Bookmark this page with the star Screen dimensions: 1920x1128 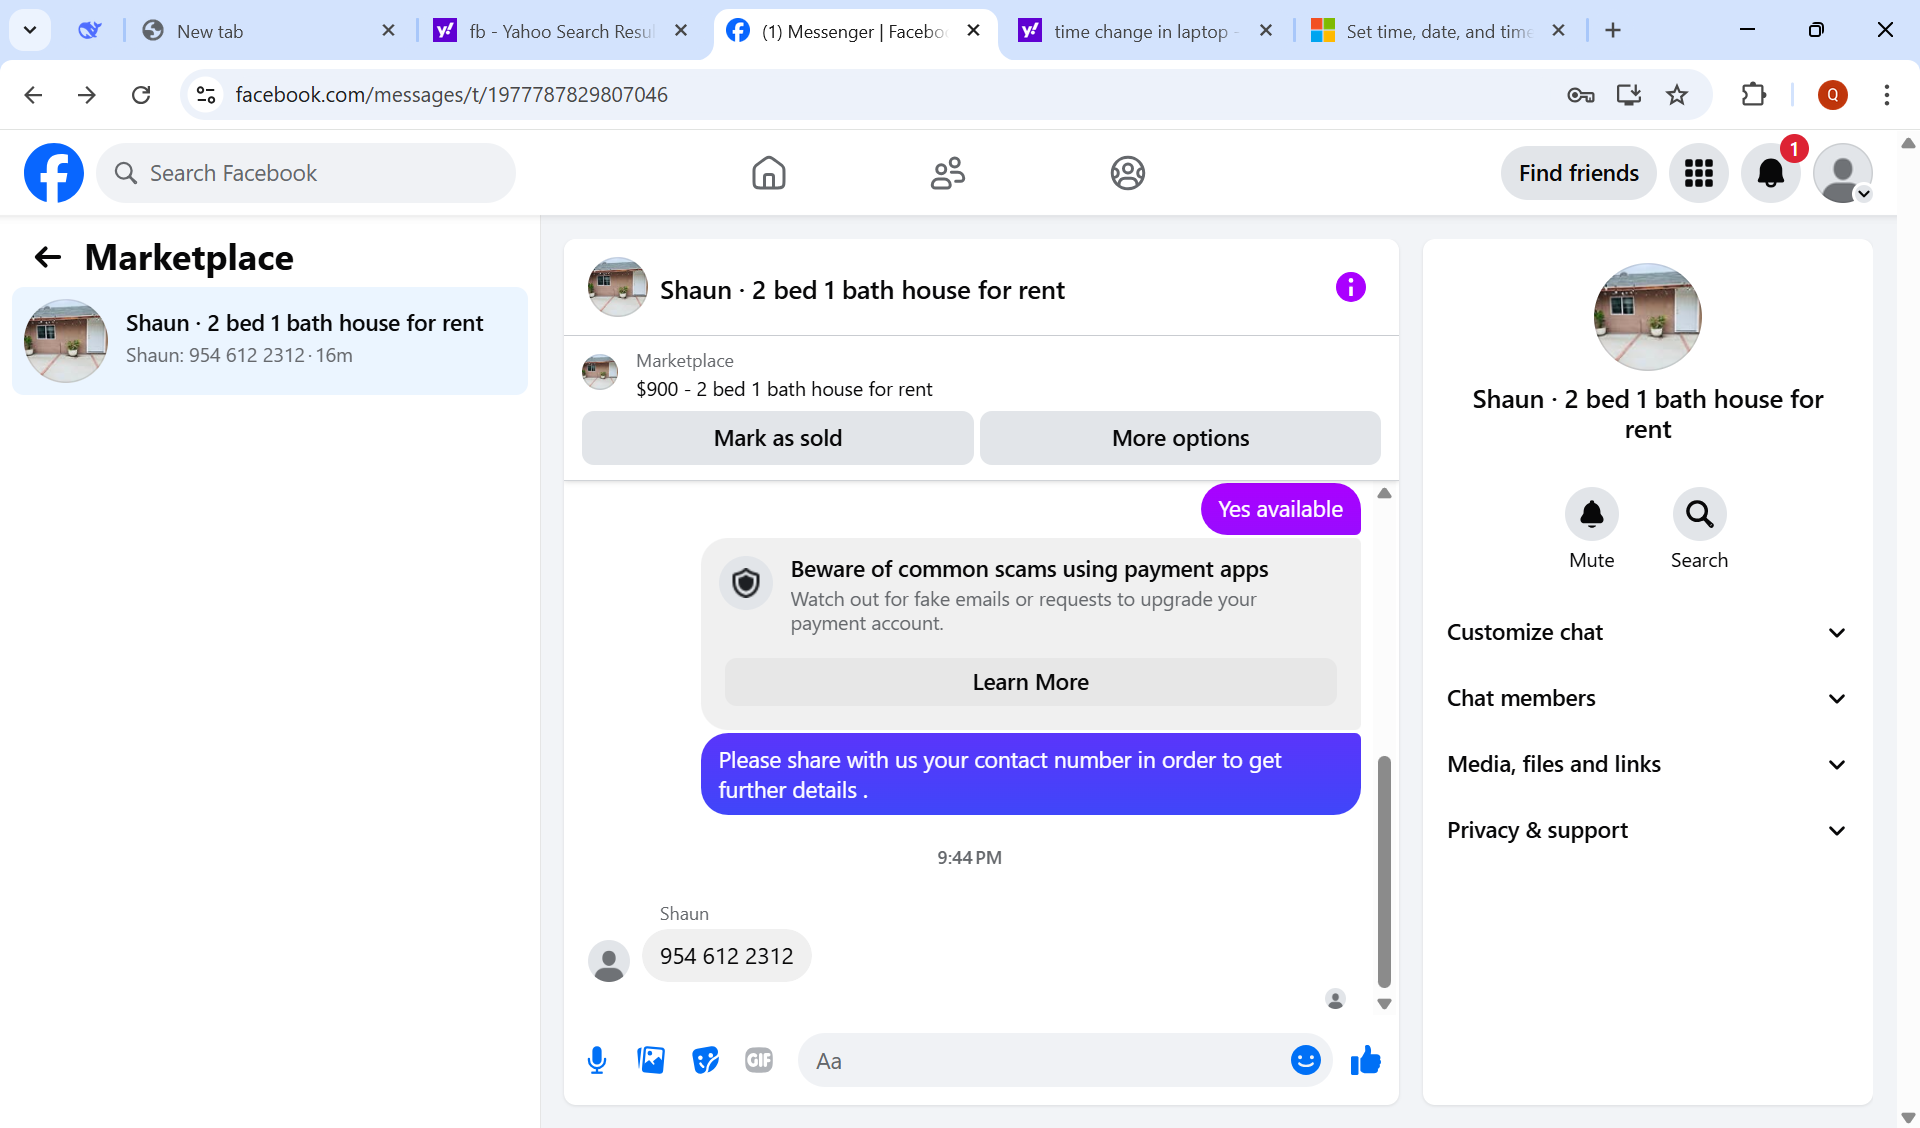(1677, 95)
